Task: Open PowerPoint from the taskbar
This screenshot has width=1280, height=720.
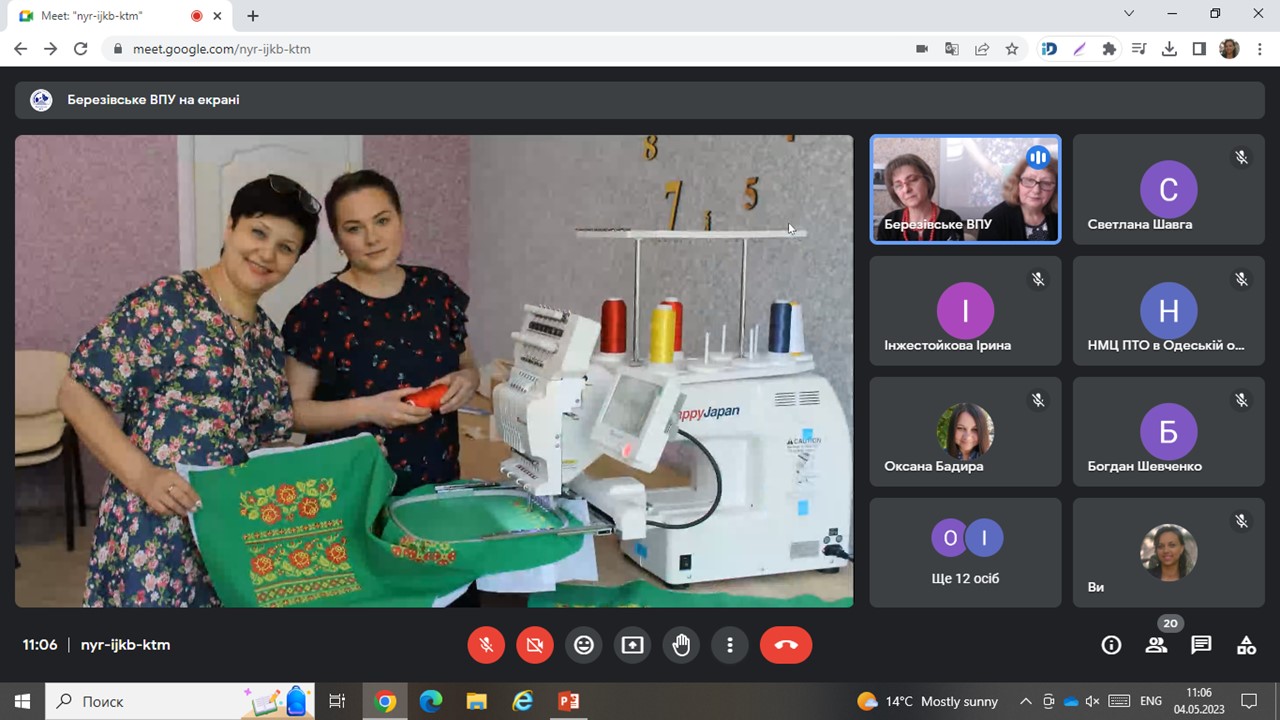Action: tap(568, 701)
